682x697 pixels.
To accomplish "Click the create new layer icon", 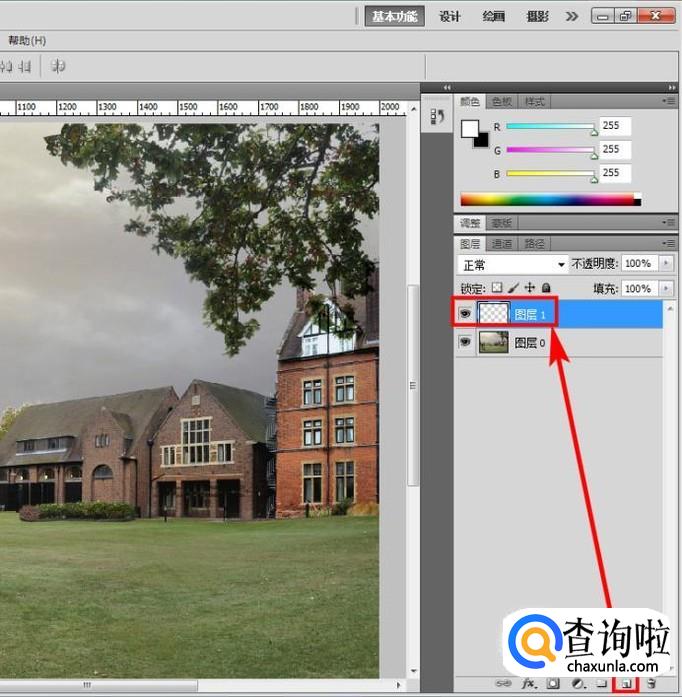I will [626, 684].
